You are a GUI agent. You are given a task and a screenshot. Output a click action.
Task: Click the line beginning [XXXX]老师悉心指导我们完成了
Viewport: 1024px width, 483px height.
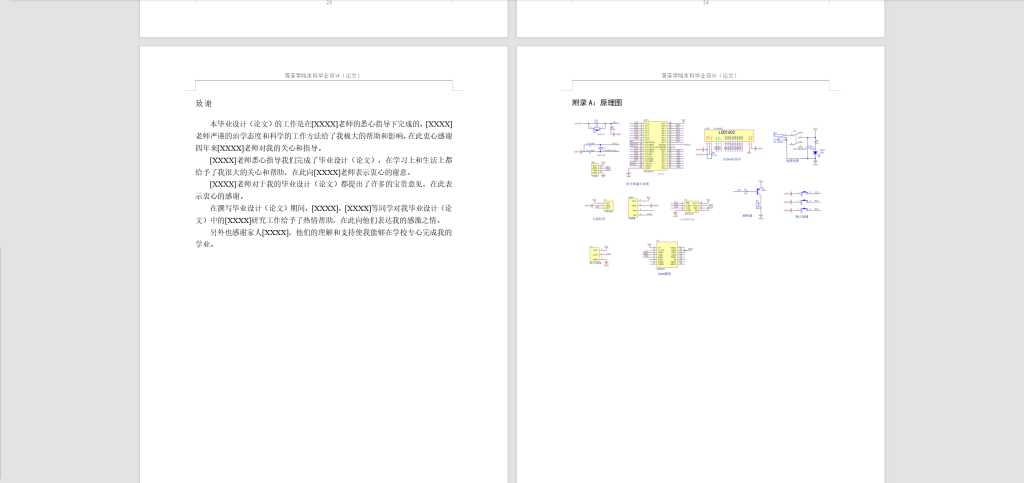point(331,160)
